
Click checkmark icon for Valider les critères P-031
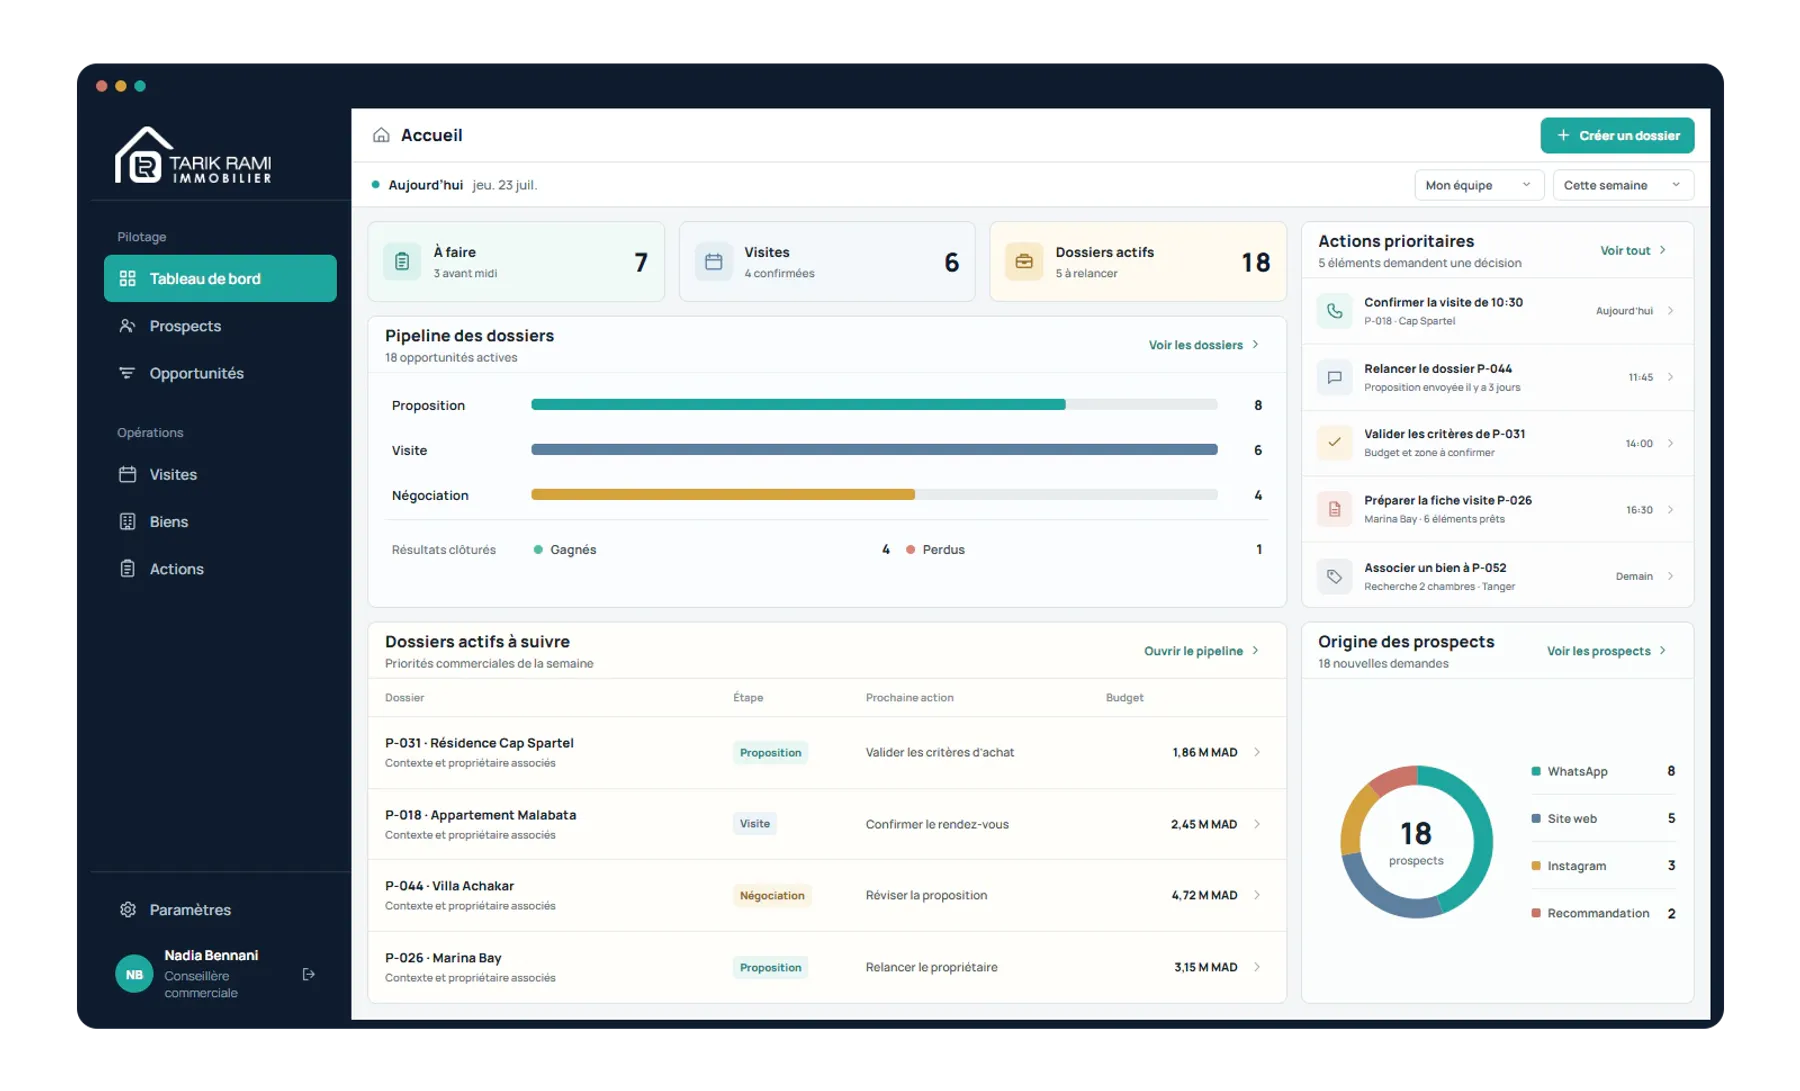tap(1334, 442)
